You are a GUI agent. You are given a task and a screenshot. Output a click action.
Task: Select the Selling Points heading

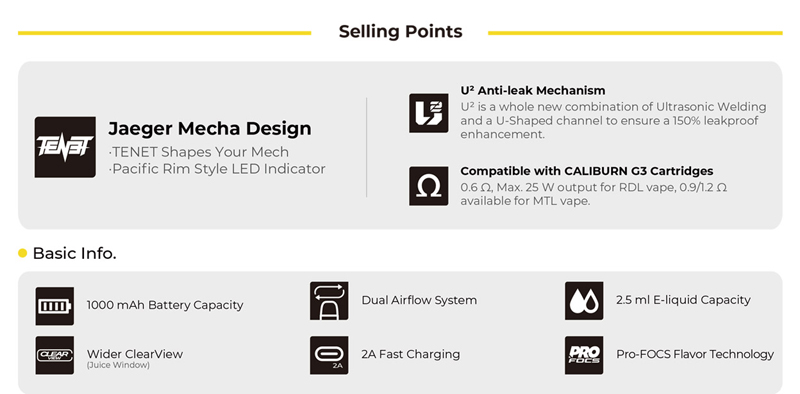tap(401, 32)
